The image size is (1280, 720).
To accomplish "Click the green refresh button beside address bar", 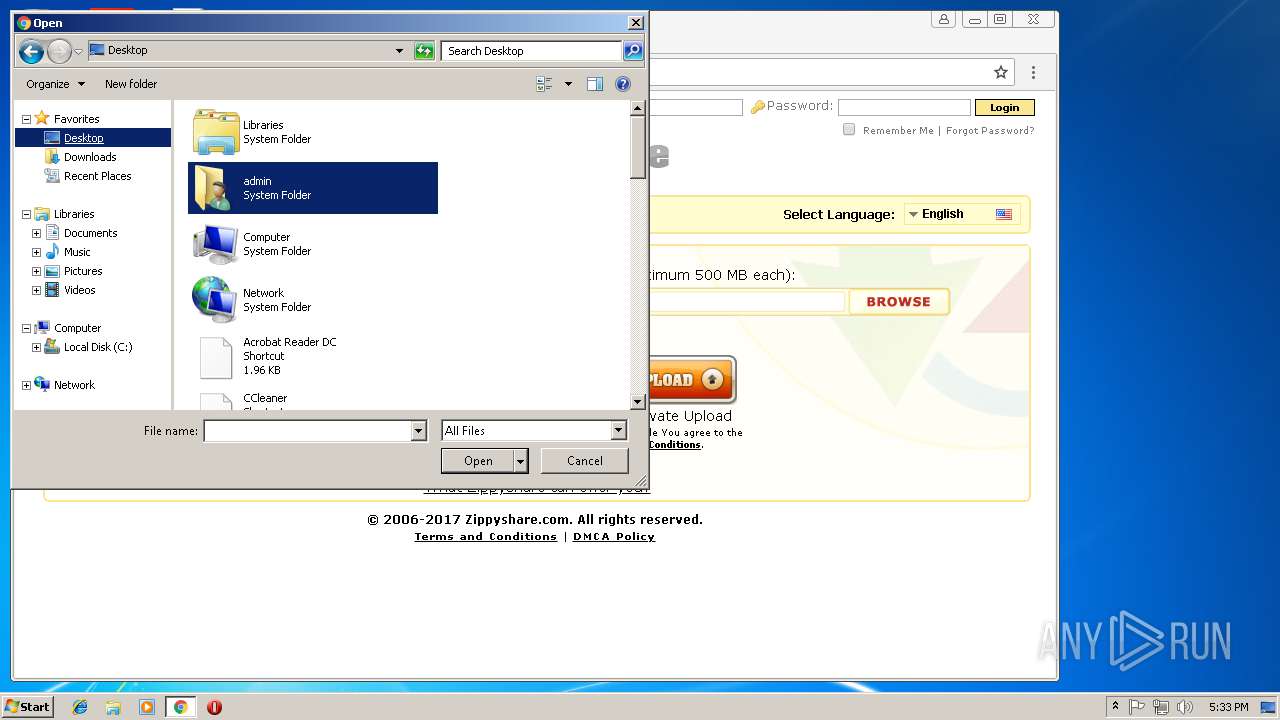I will point(424,51).
